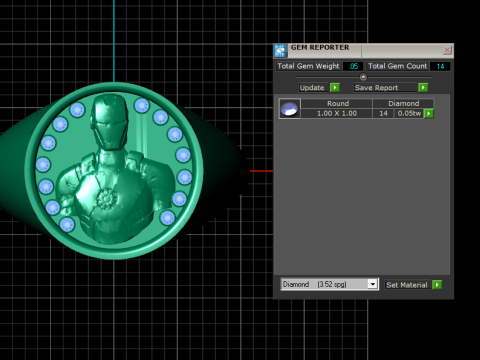Select the '14' quantity cell in gem row
This screenshot has width=480, height=360.
(x=383, y=113)
